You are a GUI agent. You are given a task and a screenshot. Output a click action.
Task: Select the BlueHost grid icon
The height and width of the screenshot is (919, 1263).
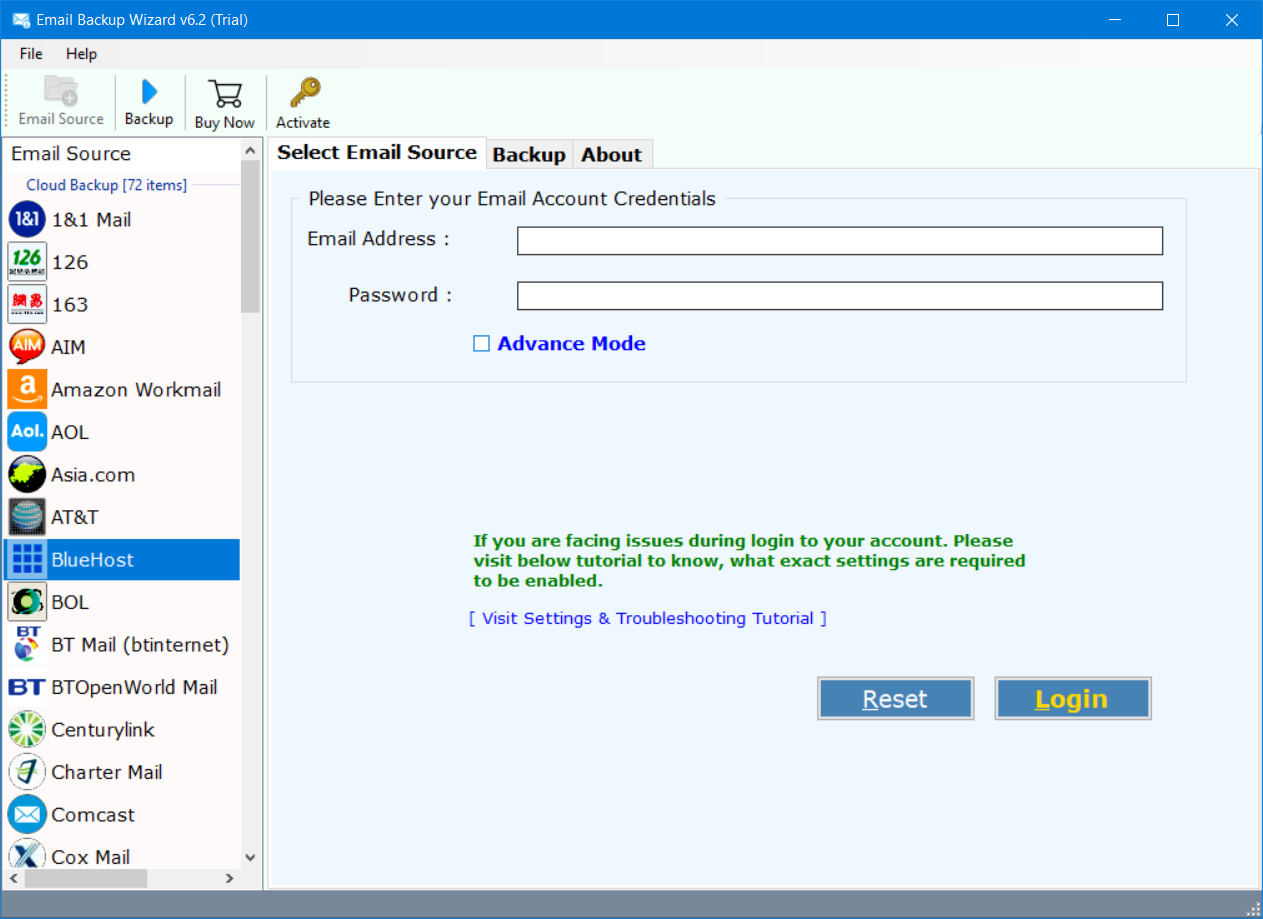[27, 560]
